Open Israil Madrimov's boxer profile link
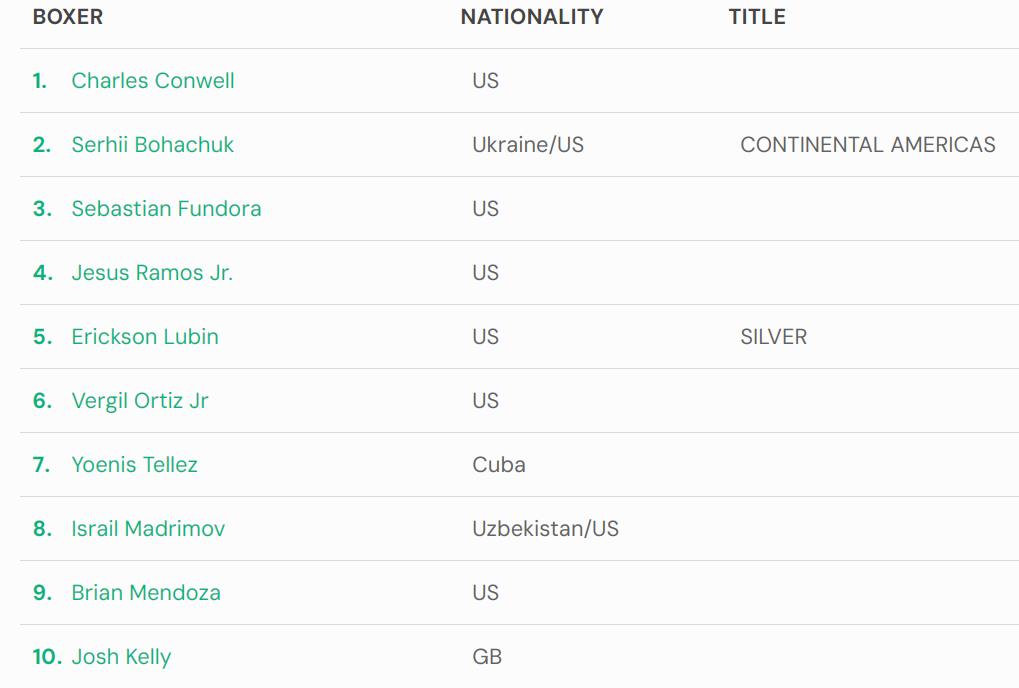This screenshot has width=1019, height=688. click(148, 528)
